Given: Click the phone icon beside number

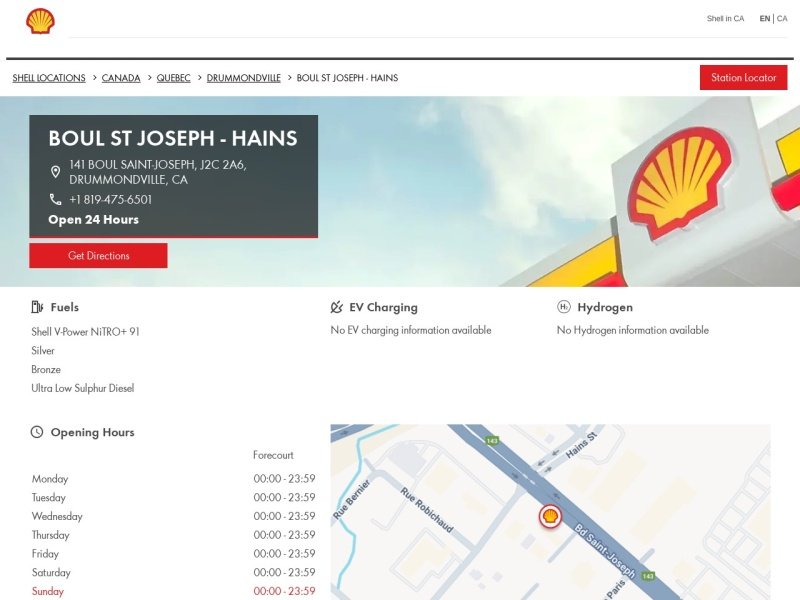Looking at the screenshot, I should (56, 199).
